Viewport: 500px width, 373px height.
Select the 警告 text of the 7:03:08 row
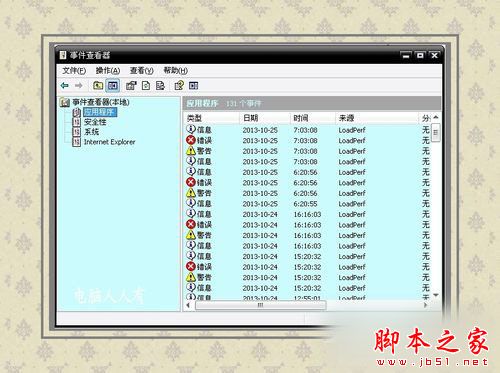pyautogui.click(x=204, y=151)
